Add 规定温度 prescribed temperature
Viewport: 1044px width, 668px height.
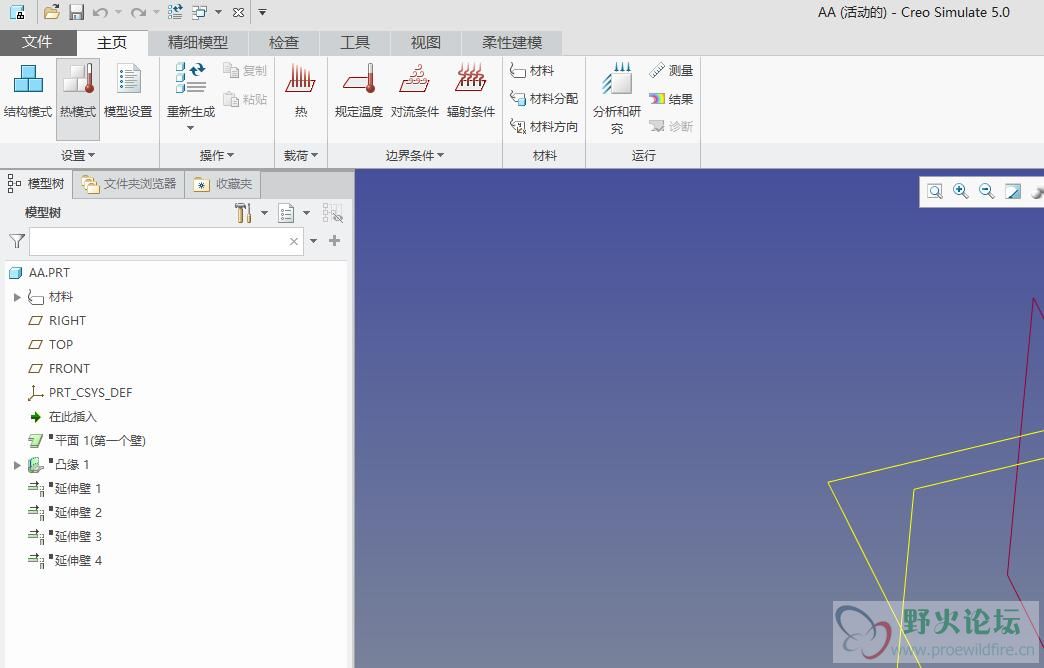pos(358,91)
